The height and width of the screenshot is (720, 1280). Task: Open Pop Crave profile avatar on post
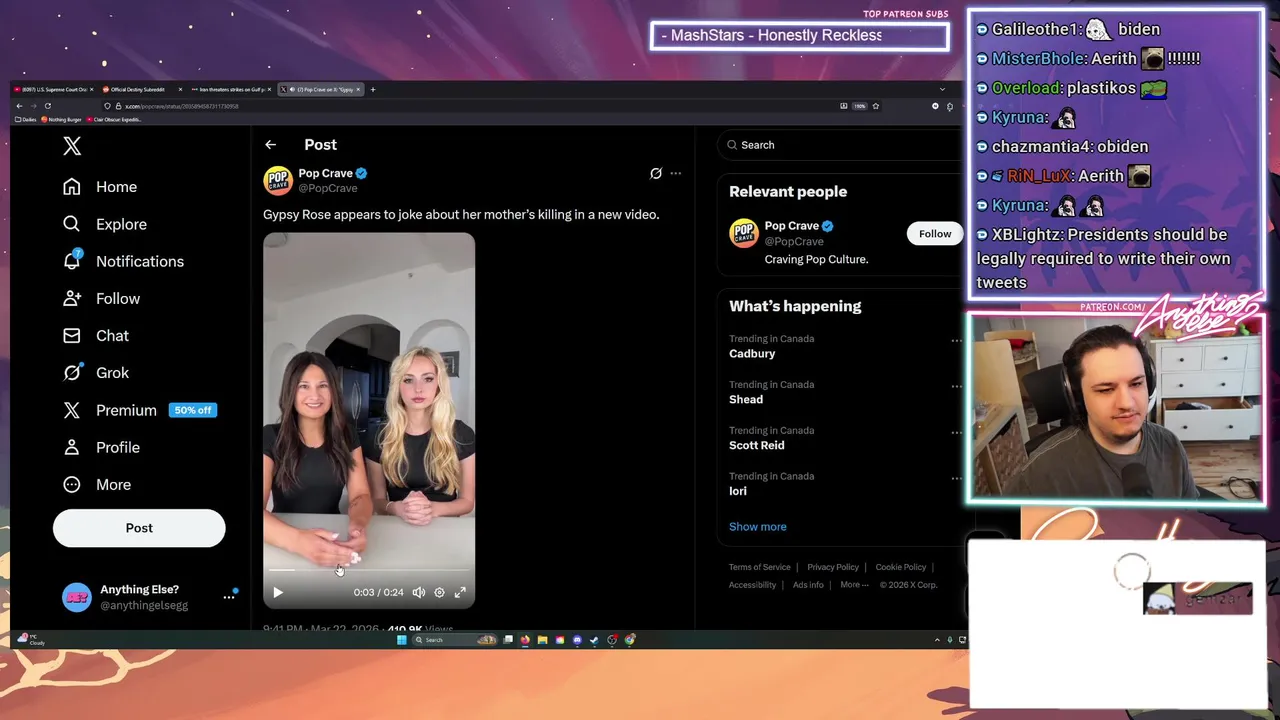(278, 180)
